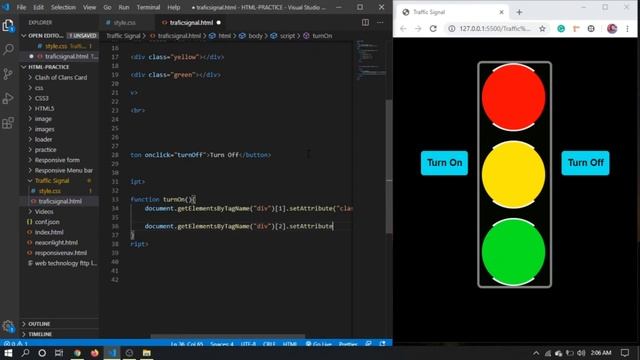Go back in the Chrome browser

point(403,29)
